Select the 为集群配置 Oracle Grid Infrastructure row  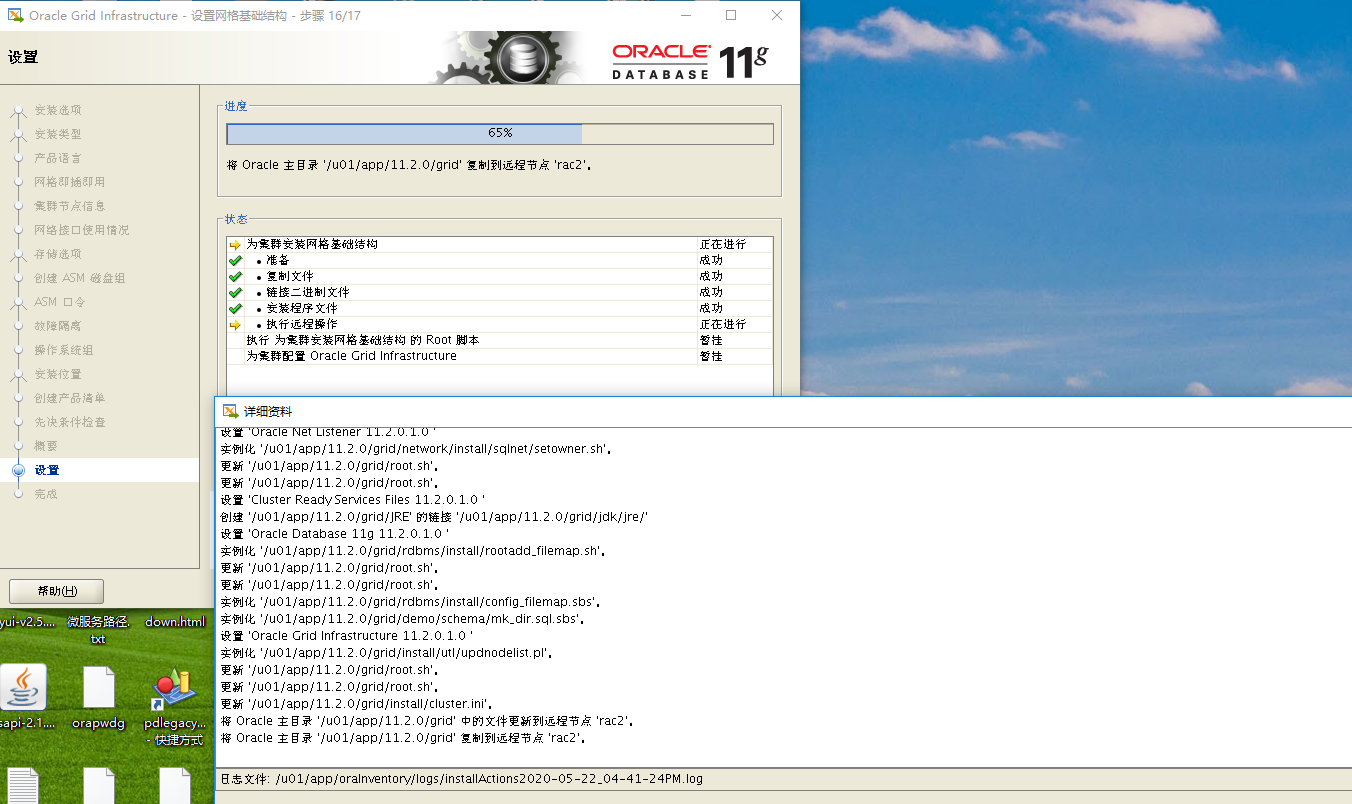click(351, 356)
